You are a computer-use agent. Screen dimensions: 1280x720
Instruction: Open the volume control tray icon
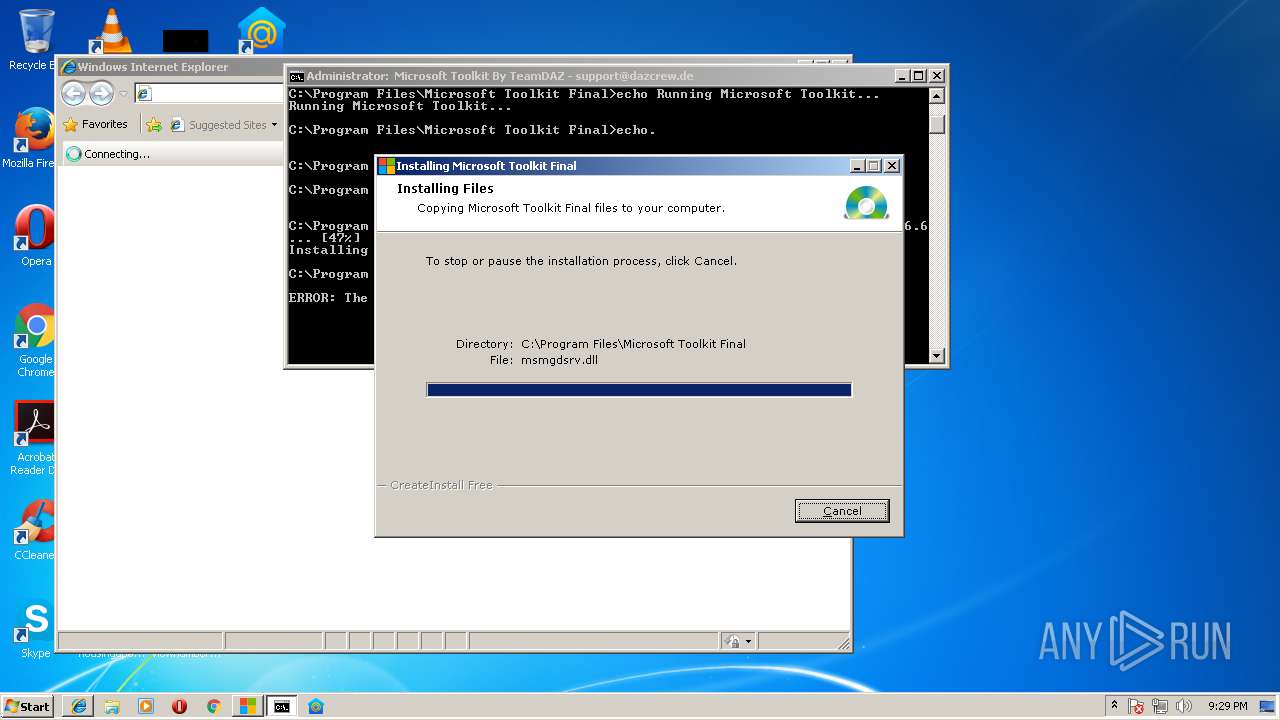1184,706
